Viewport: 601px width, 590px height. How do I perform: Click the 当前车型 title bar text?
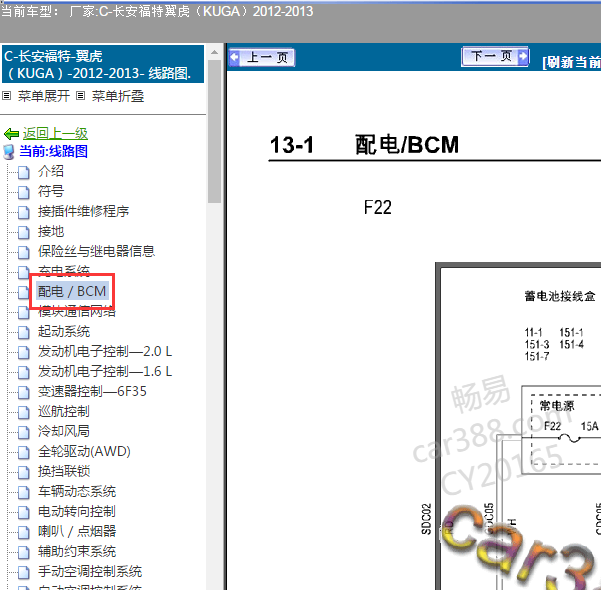coord(157,11)
